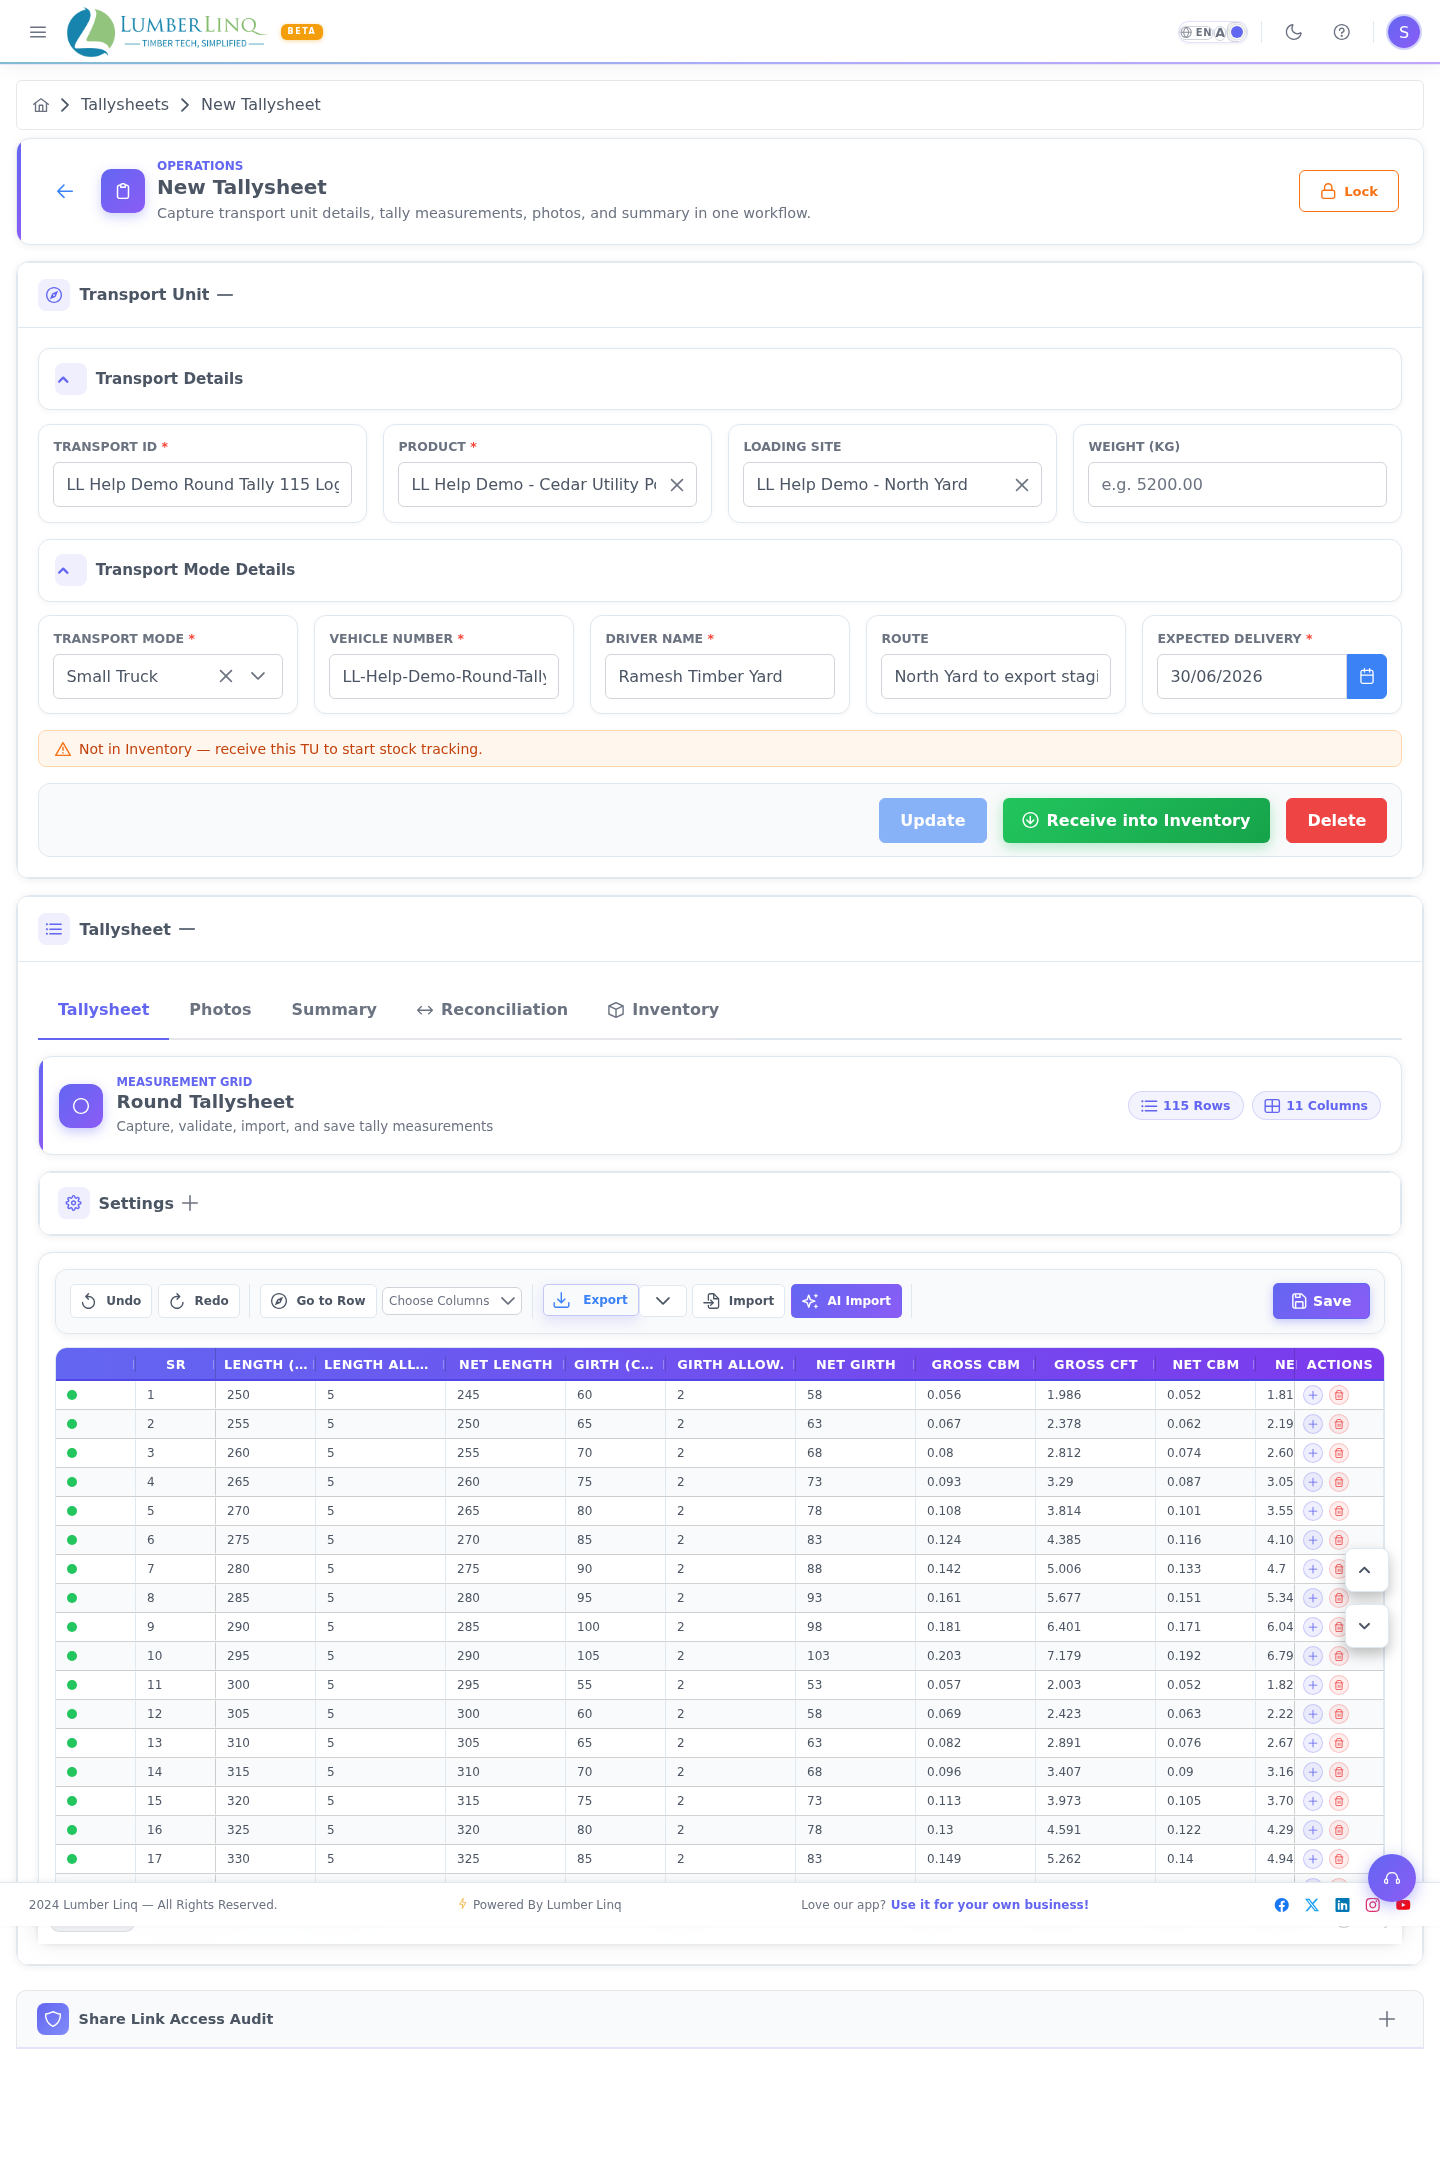The width and height of the screenshot is (1440, 2169).
Task: Click the Transport ID input field
Action: [x=202, y=484]
